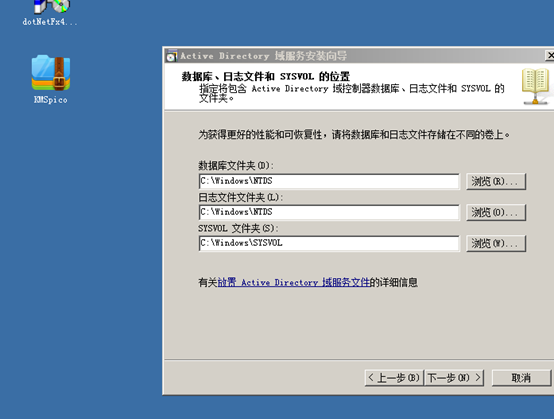This screenshot has width=554, height=419.
Task: Click the SYSVOL 文件夹(S) label
Action: point(238,228)
